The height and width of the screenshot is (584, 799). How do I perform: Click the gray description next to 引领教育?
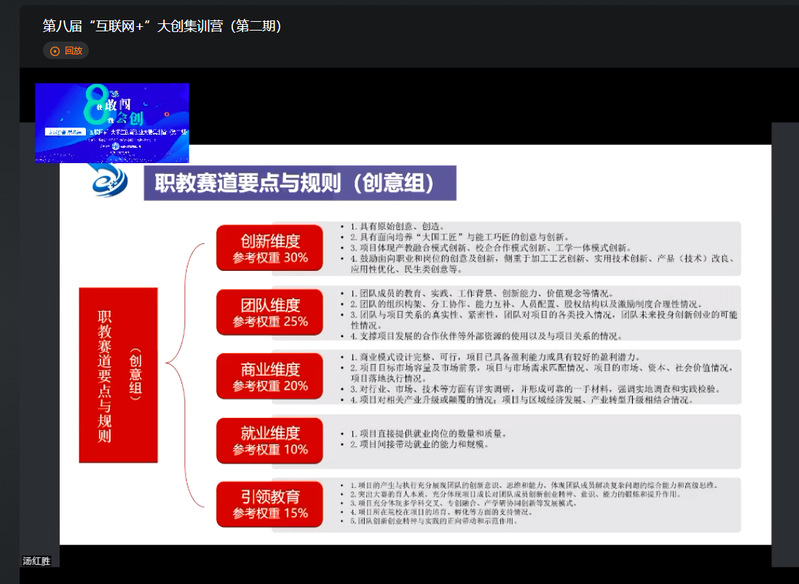[538, 504]
